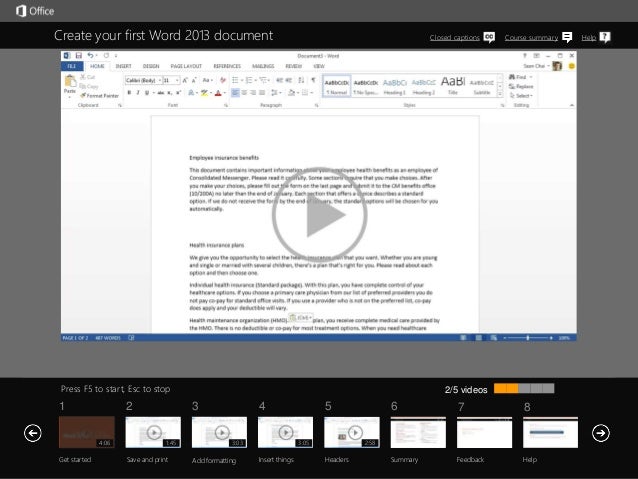Viewport: 638px width, 479px height.
Task: Toggle Show/Hide paragraph marks
Action: (x=313, y=80)
